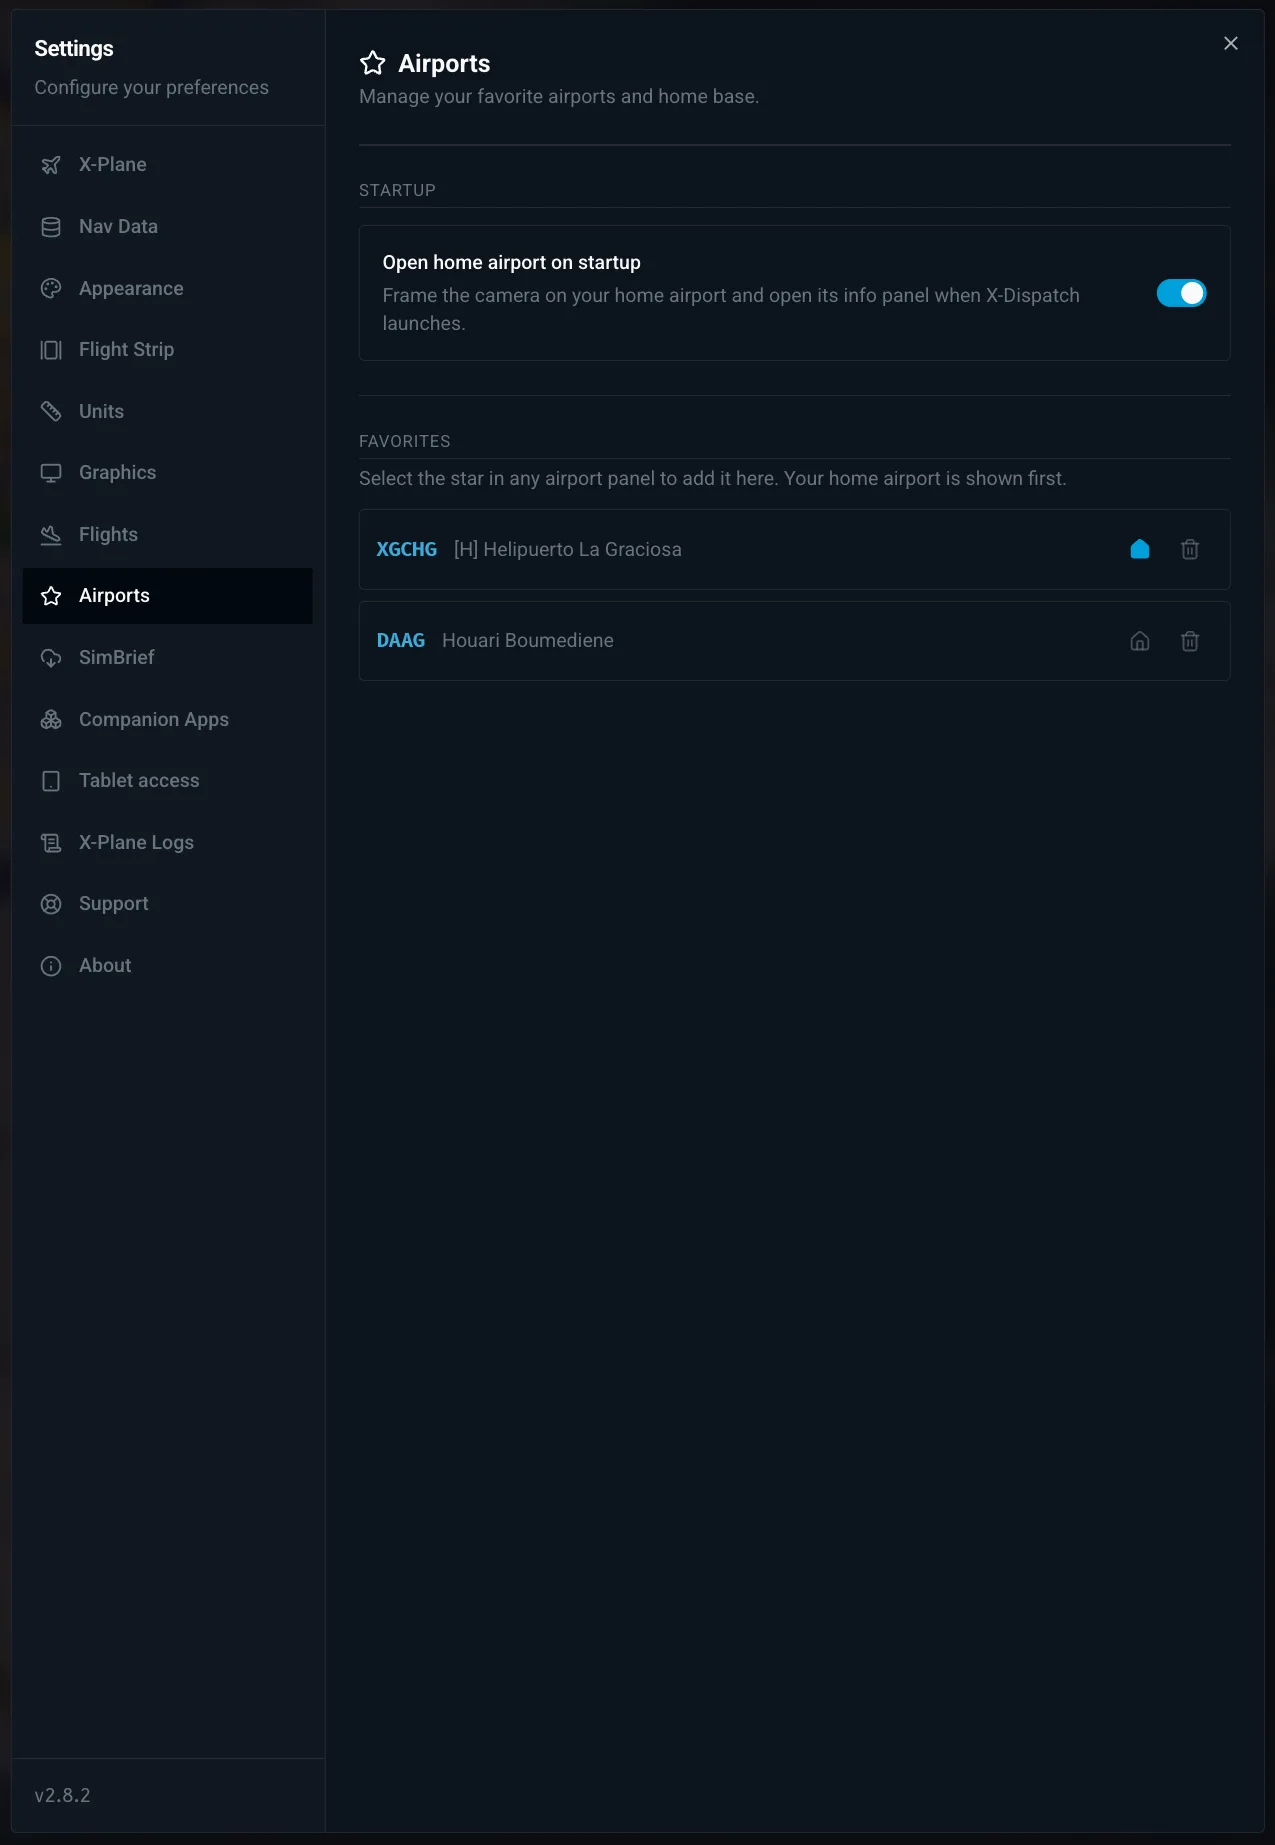1275x1845 pixels.
Task: Go to Flight Strip settings
Action: [168, 350]
